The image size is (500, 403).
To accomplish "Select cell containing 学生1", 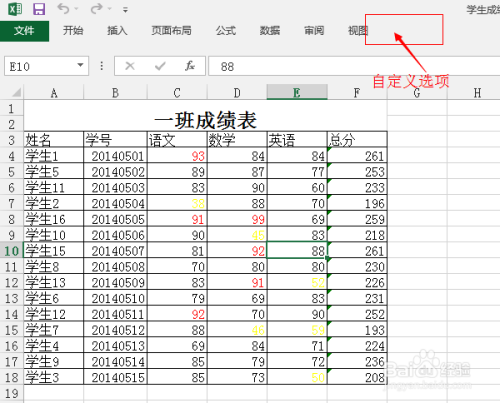I will point(54,156).
